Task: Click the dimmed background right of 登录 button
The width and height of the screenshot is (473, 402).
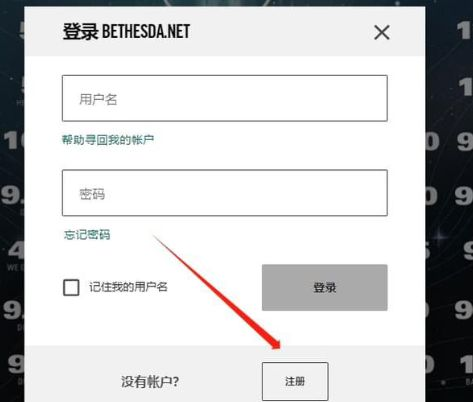Action: (x=449, y=288)
